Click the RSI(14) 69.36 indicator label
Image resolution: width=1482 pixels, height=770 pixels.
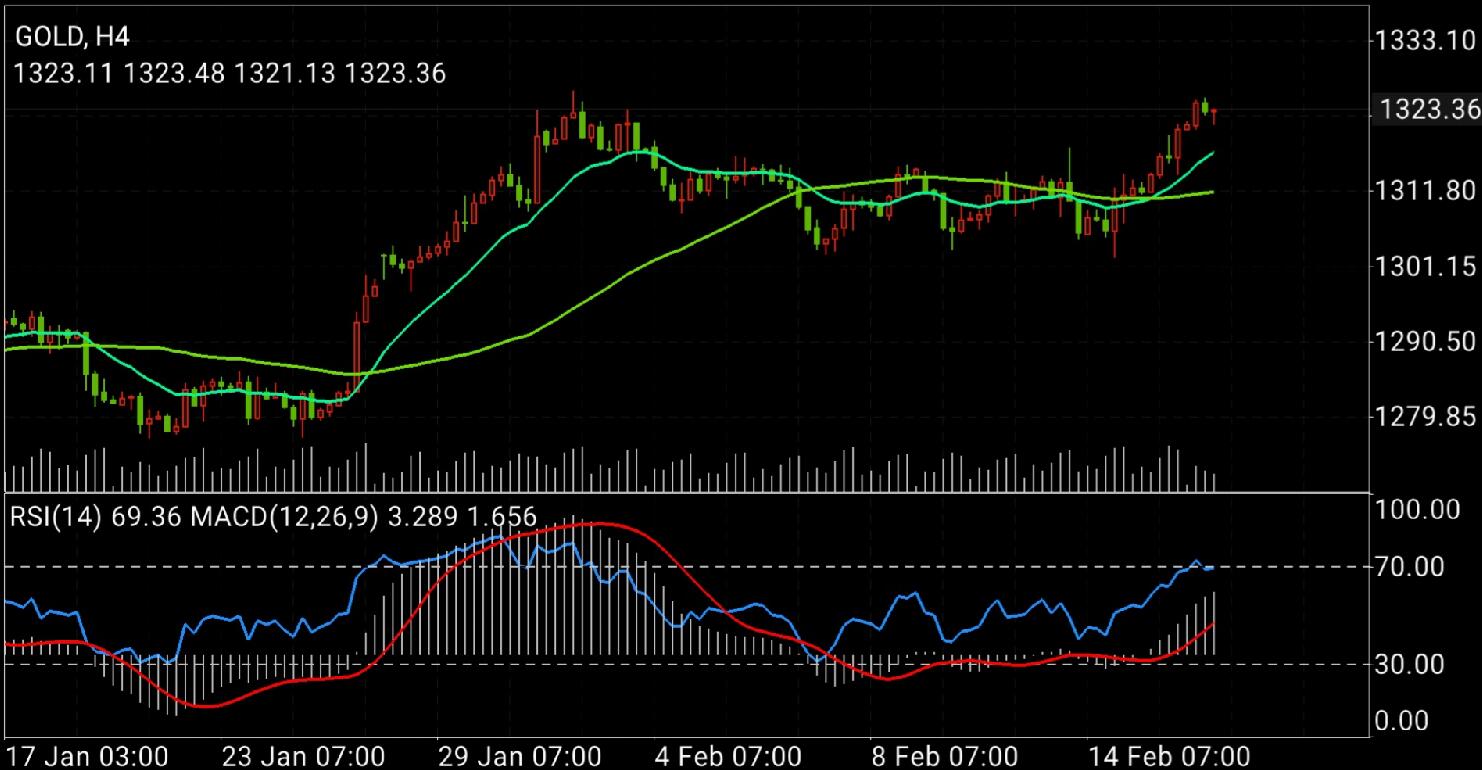[x=98, y=517]
